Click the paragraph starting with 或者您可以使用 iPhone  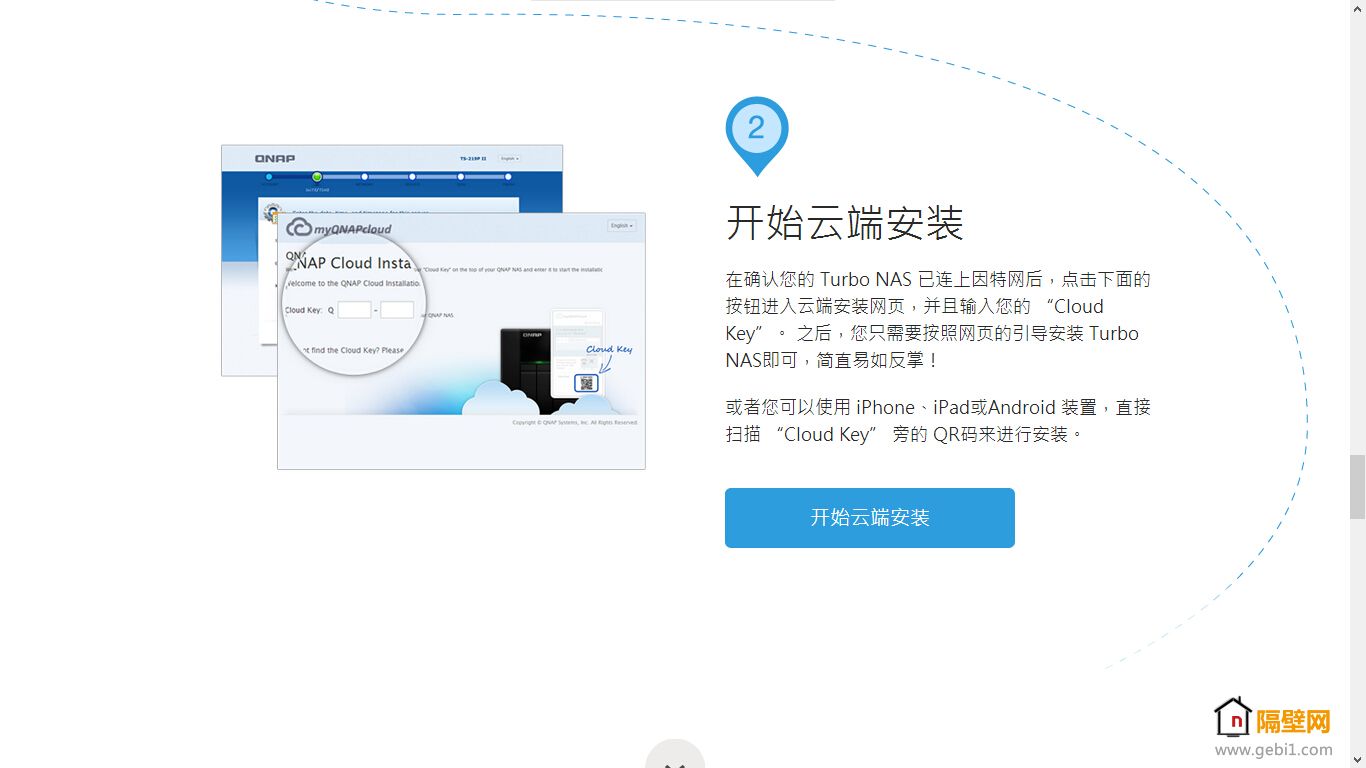point(938,421)
